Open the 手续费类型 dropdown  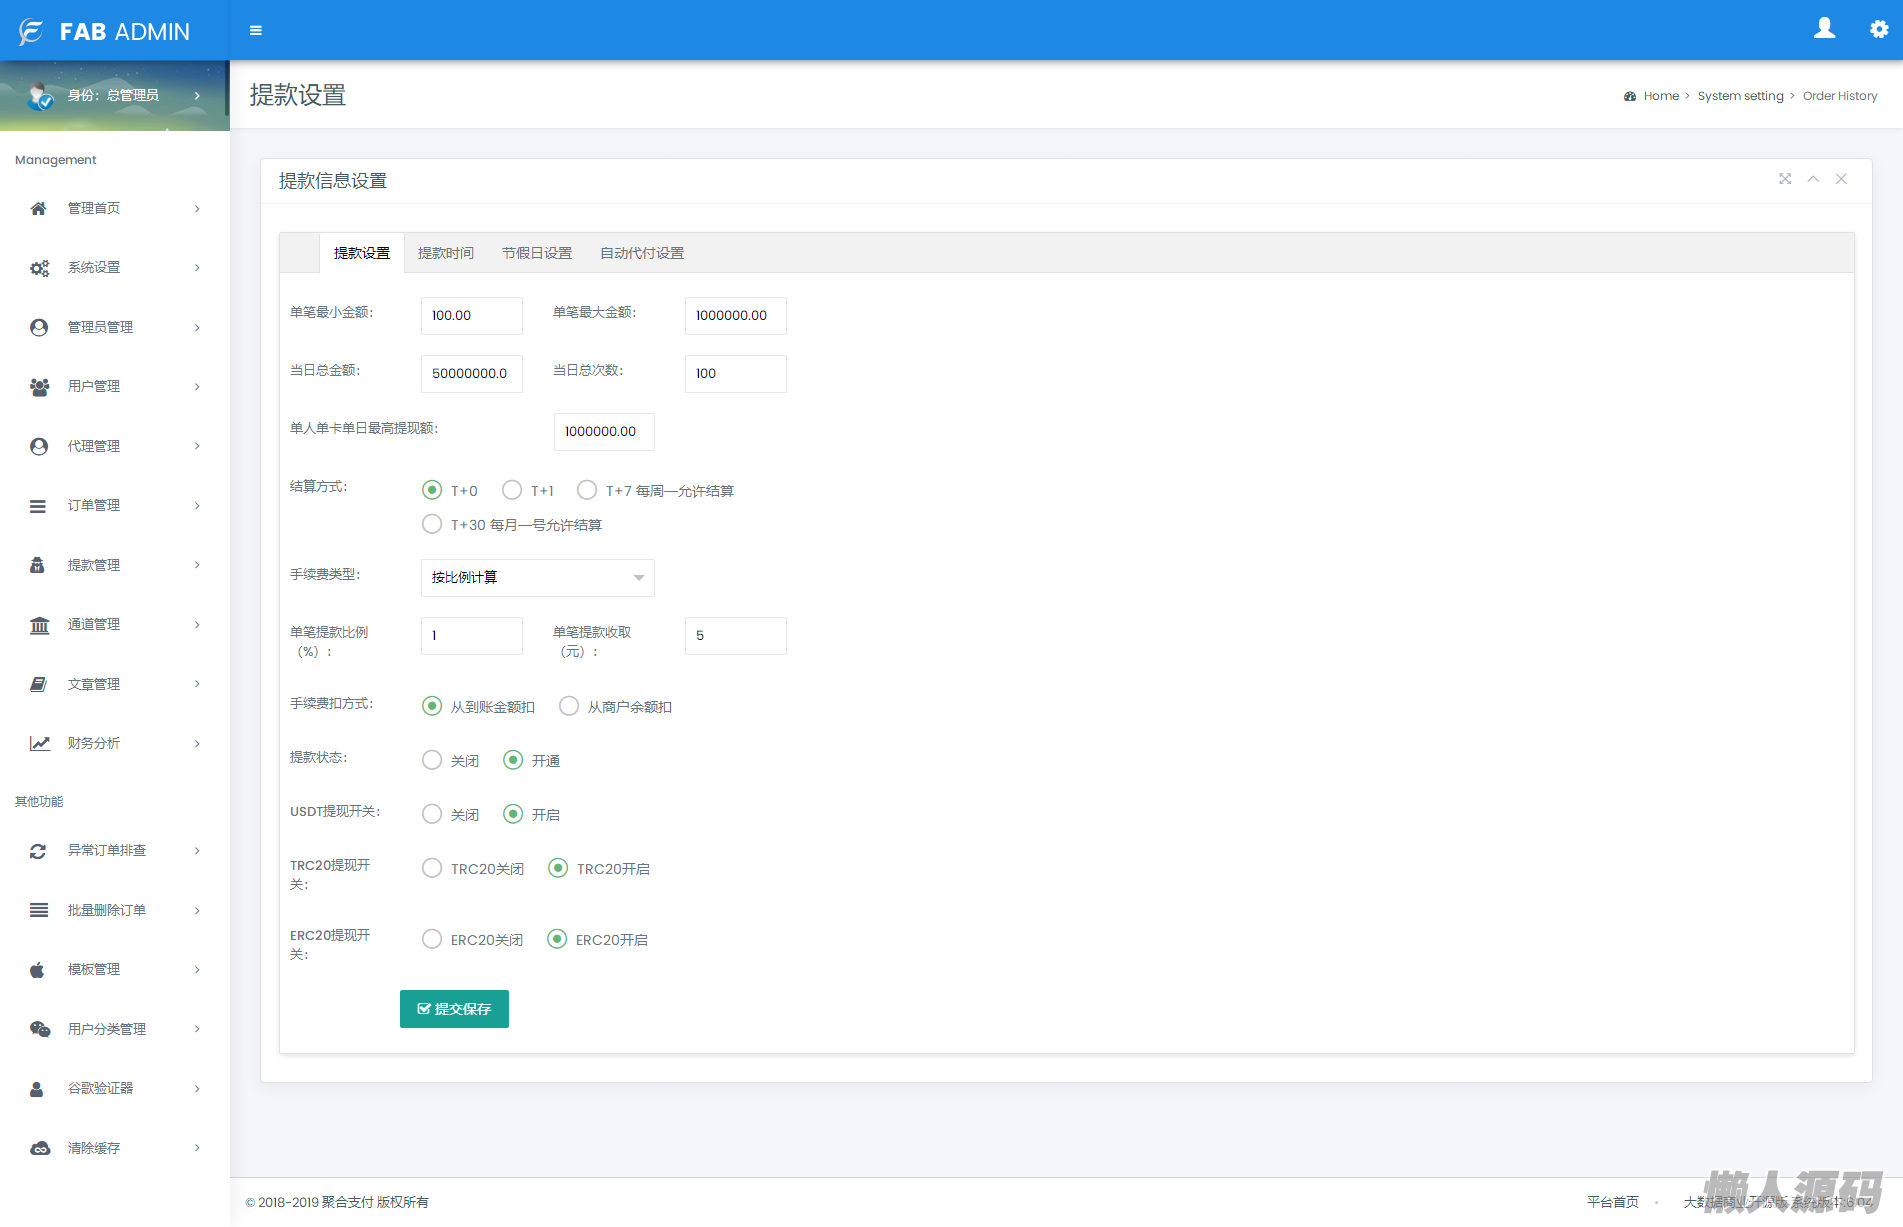[537, 578]
